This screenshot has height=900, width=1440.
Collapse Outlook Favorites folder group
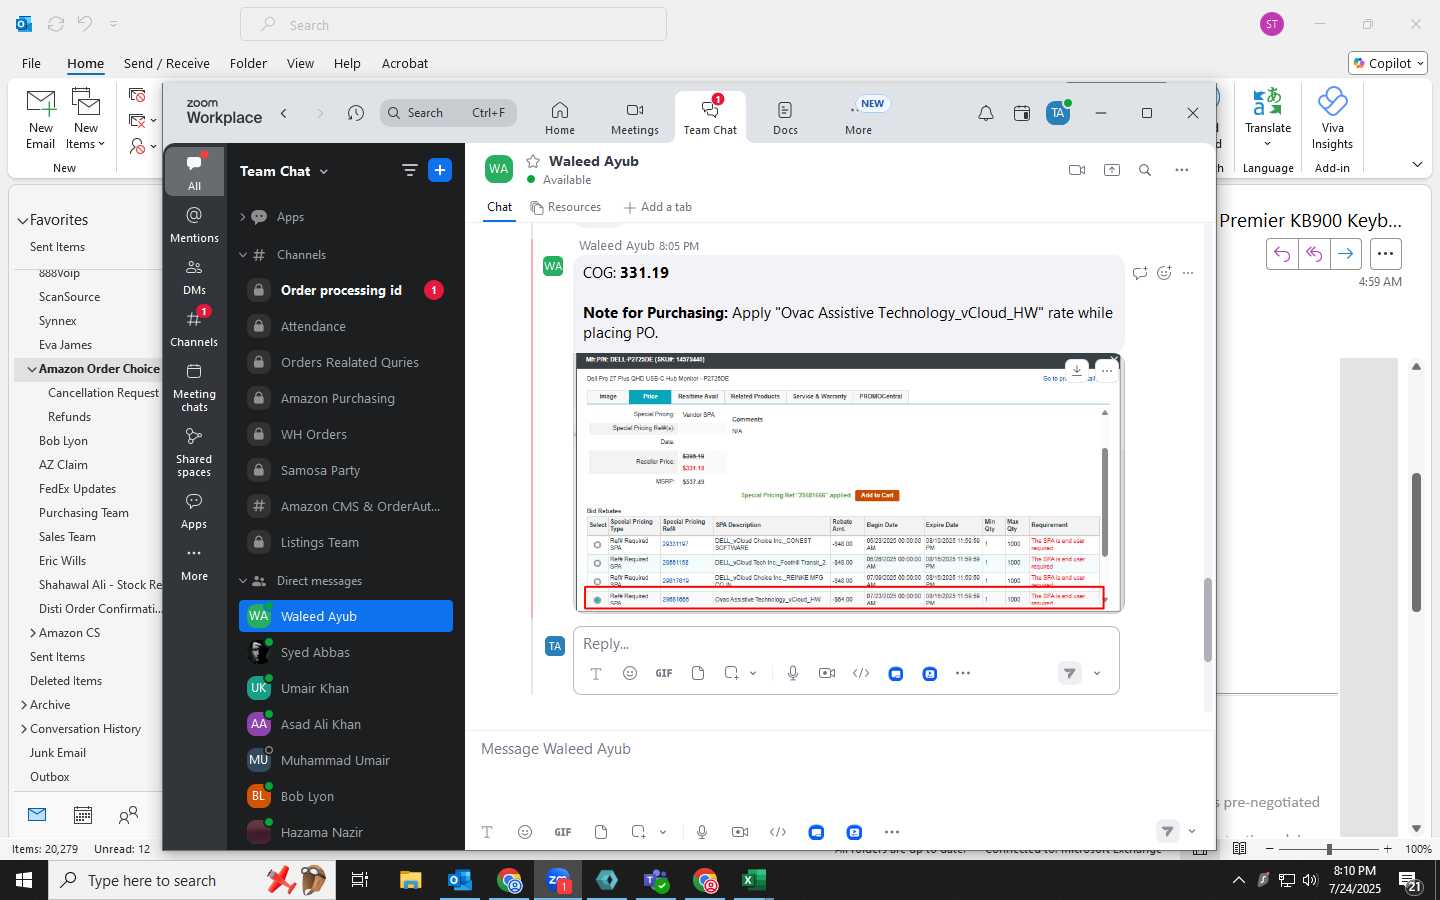click(22, 220)
